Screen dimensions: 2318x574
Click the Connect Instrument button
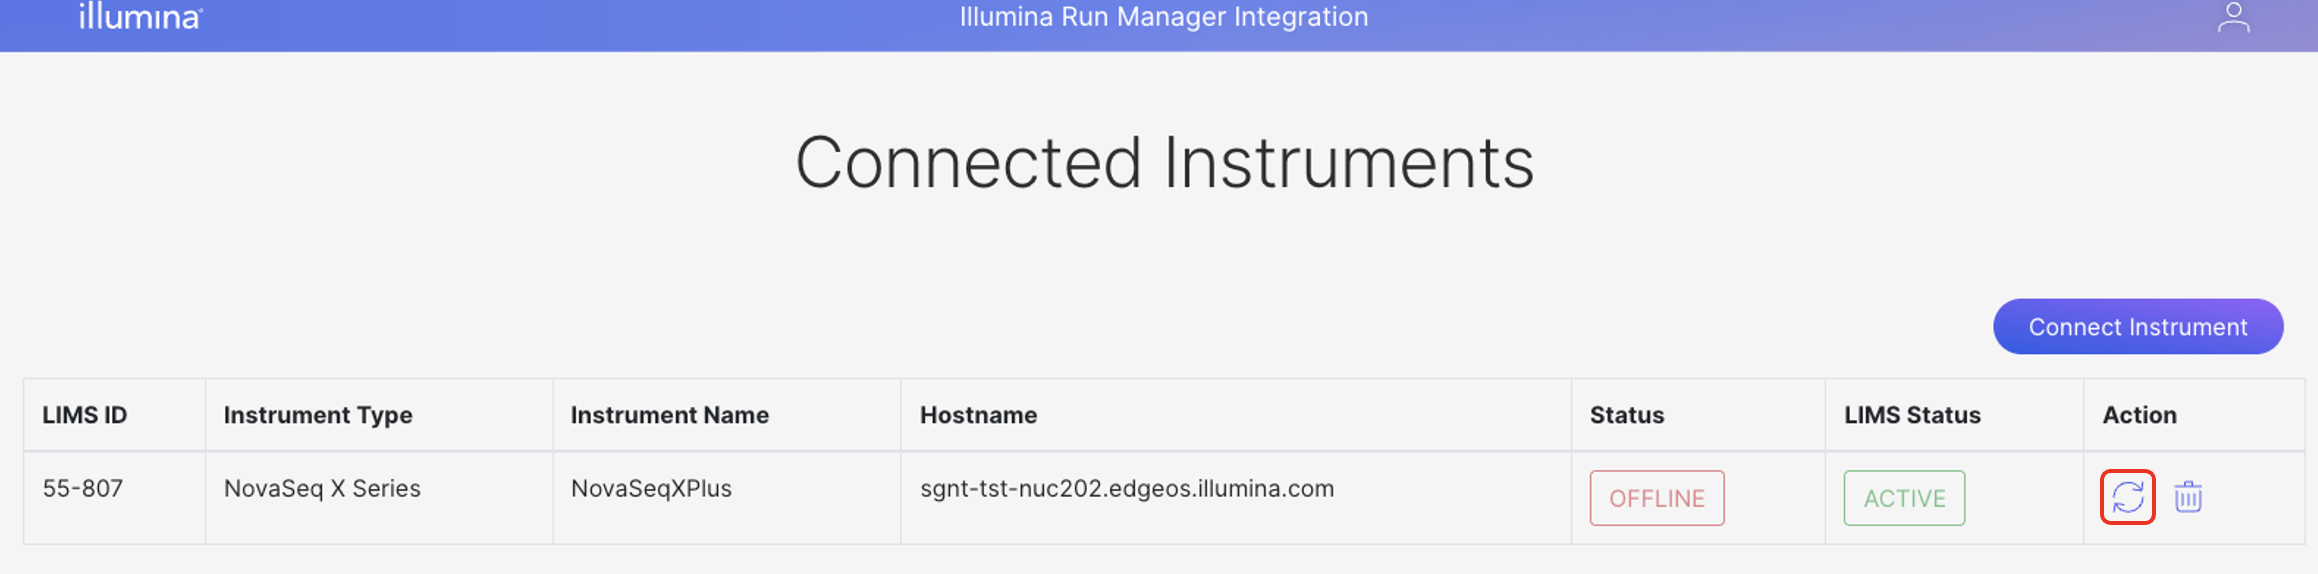click(x=2137, y=327)
